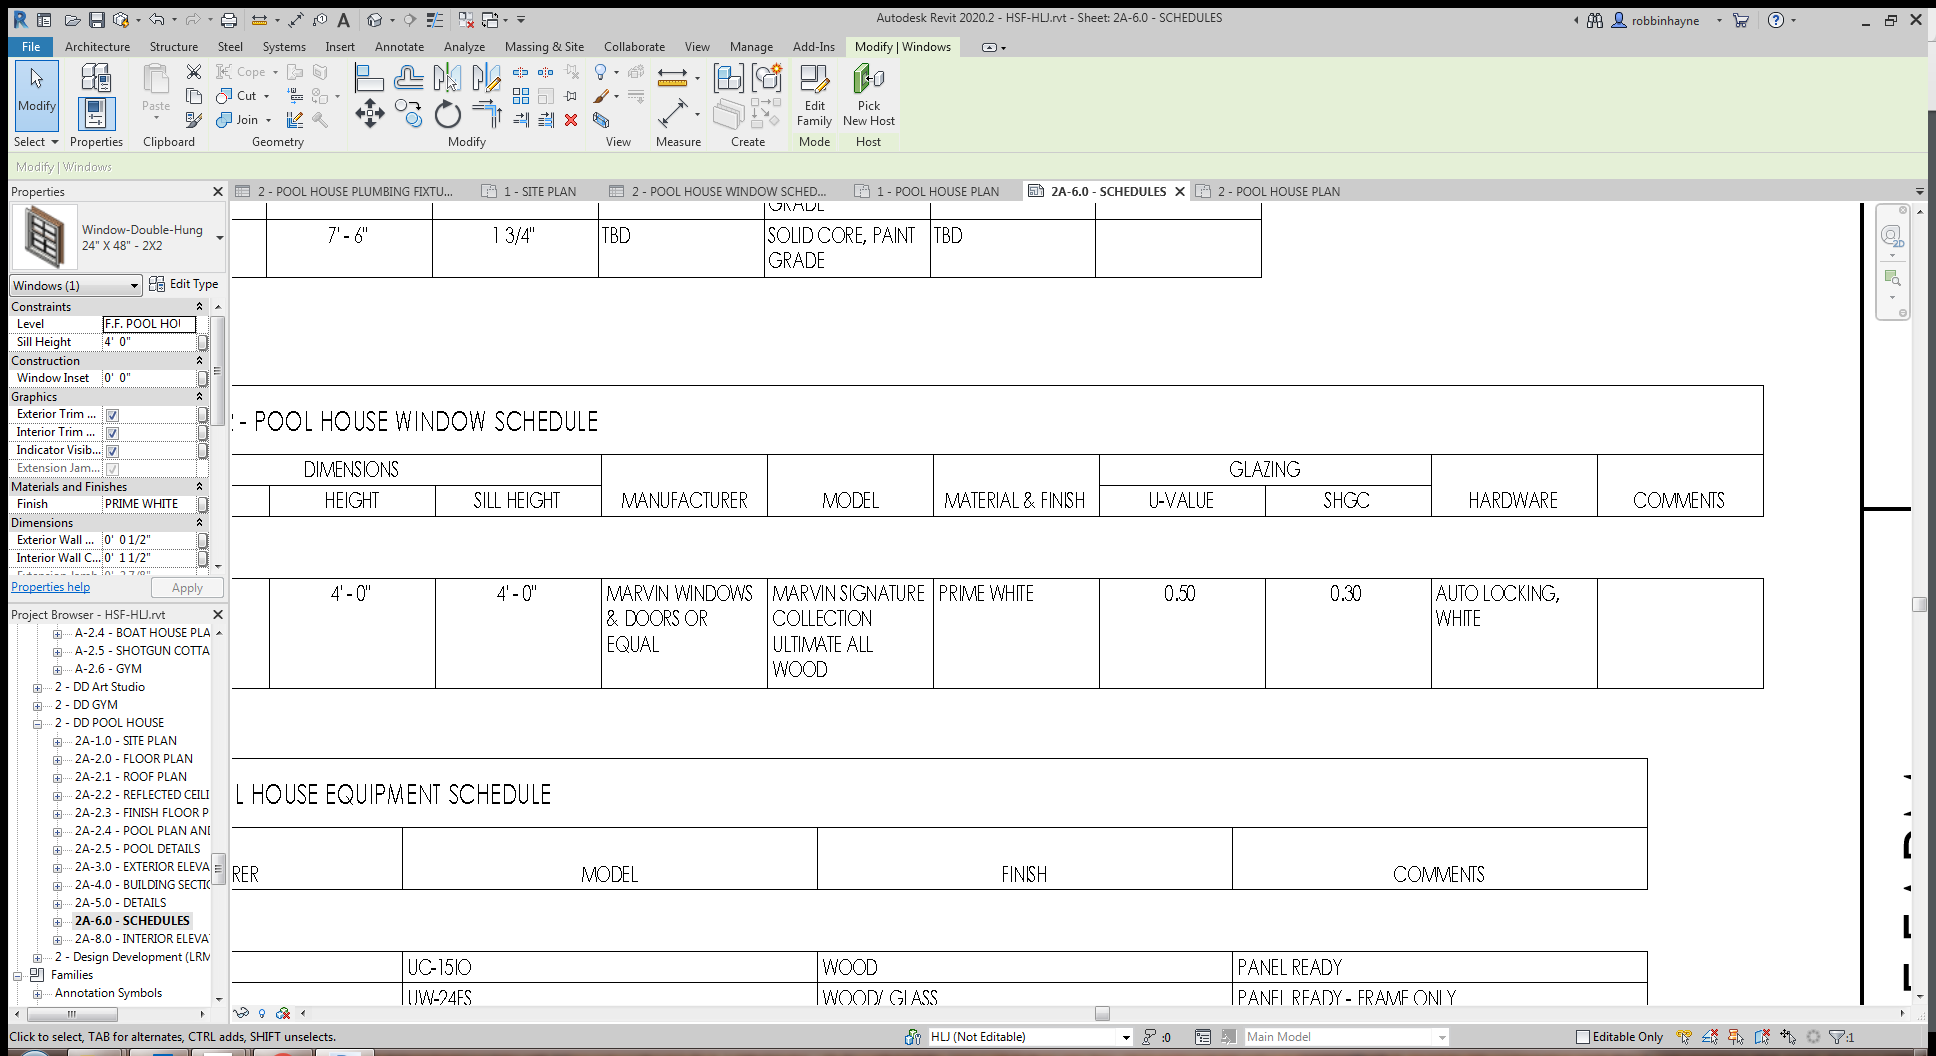Select the Offset tool
The image size is (1936, 1056).
(408, 77)
